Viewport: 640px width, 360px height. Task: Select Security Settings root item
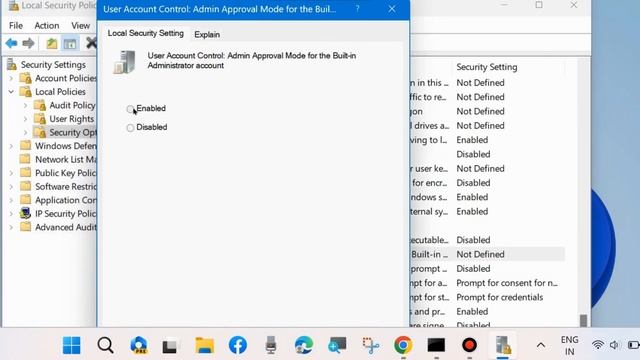[53, 64]
